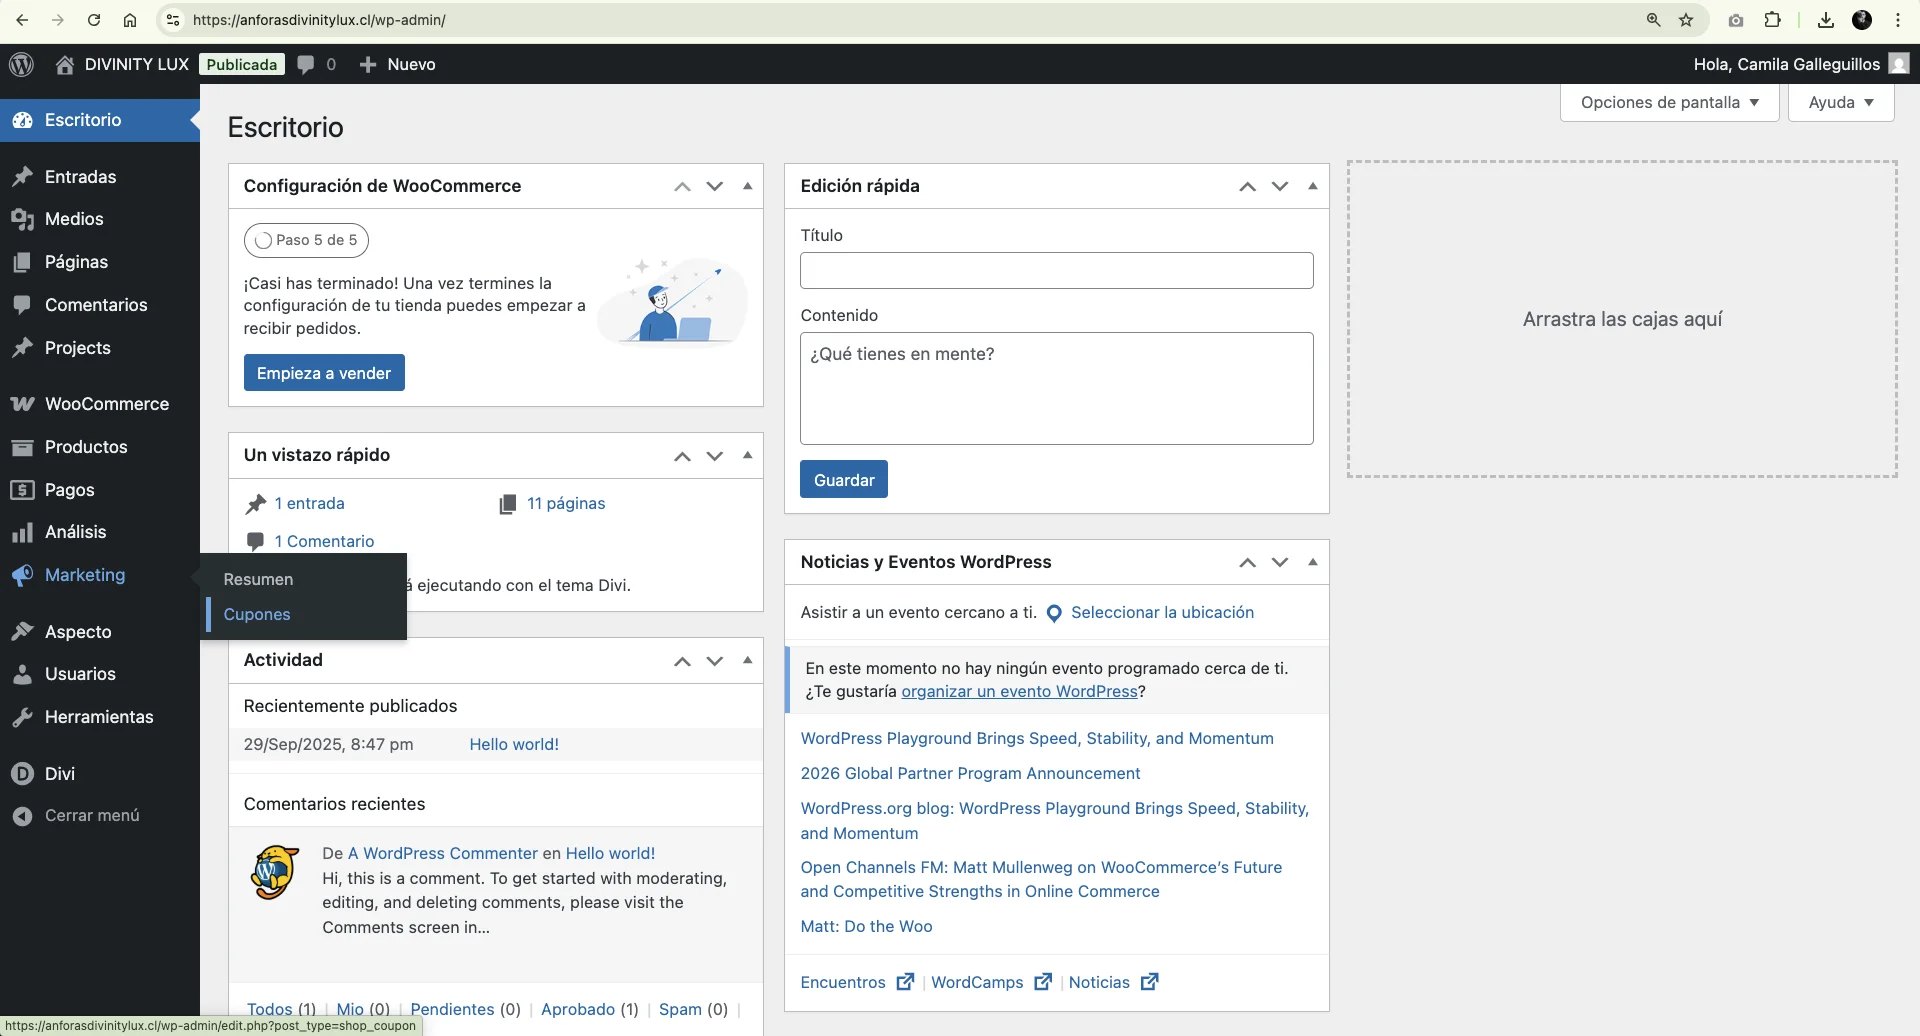Click the Empieza a vender button
This screenshot has width=1920, height=1036.
[x=324, y=373]
